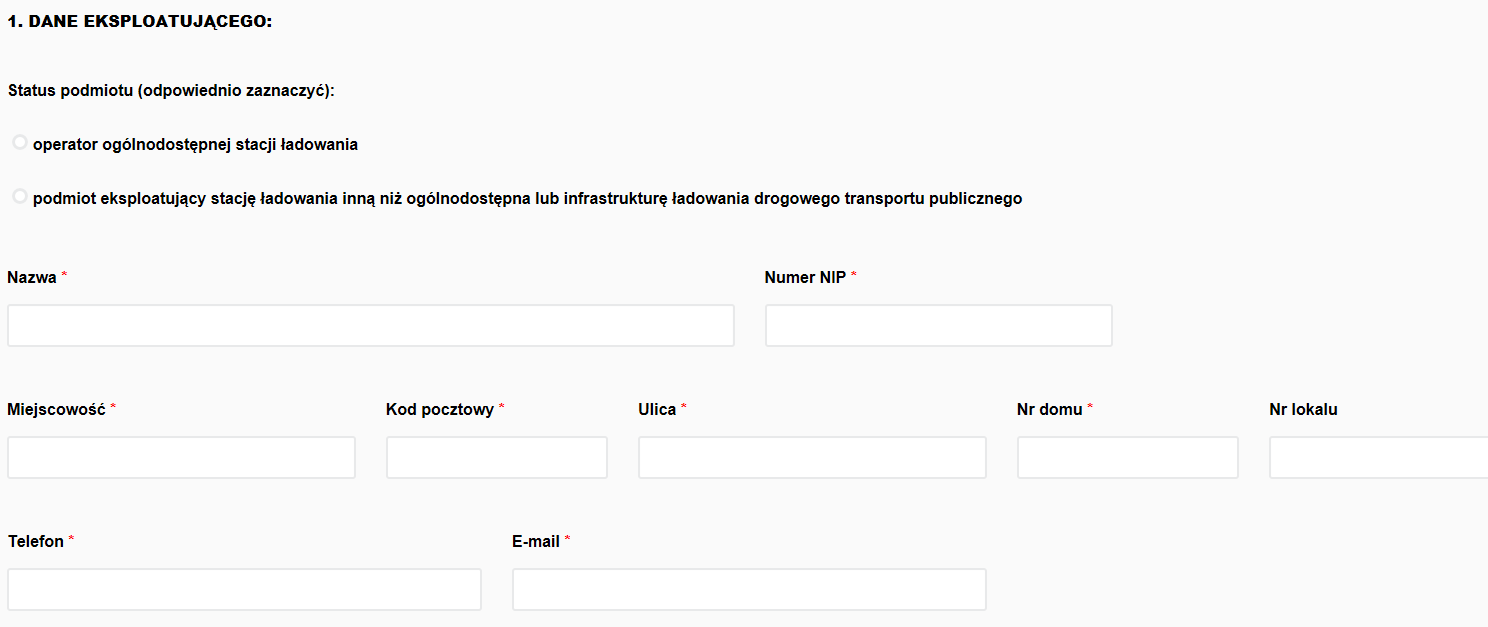Click into the Numer NIP input box
Viewport: 1488px width, 627px height.
click(x=938, y=326)
